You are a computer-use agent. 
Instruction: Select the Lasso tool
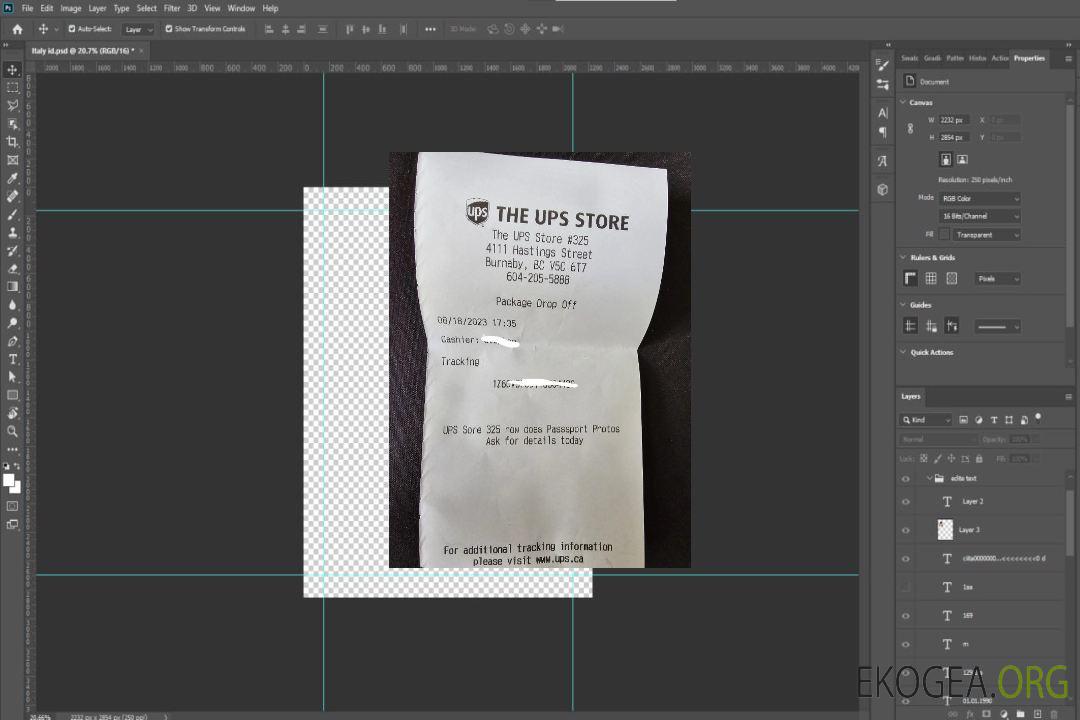[x=12, y=105]
